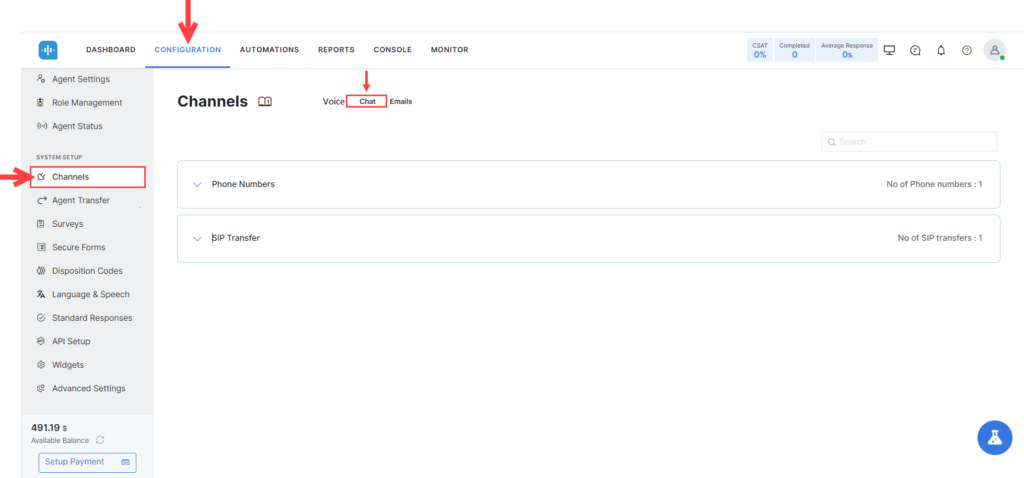Refresh the available balance

pyautogui.click(x=100, y=440)
